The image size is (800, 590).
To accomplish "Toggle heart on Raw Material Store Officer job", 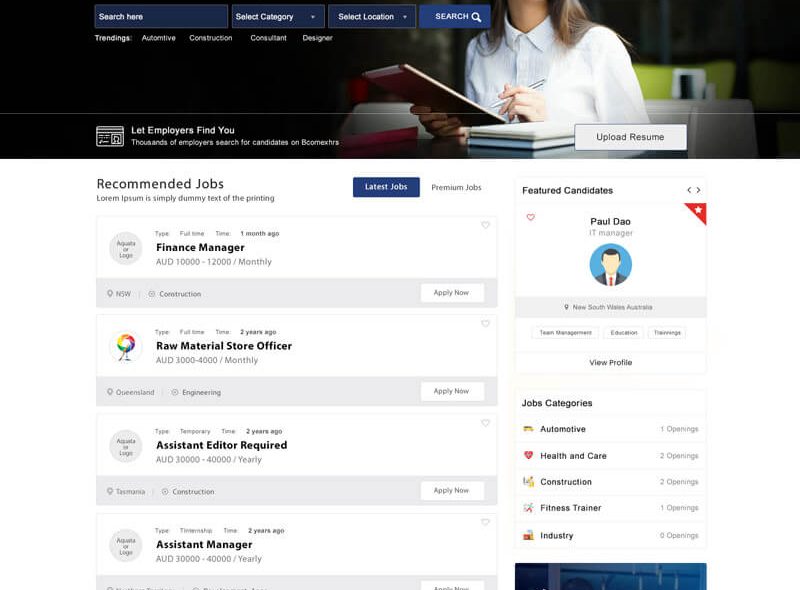I will [x=485, y=324].
